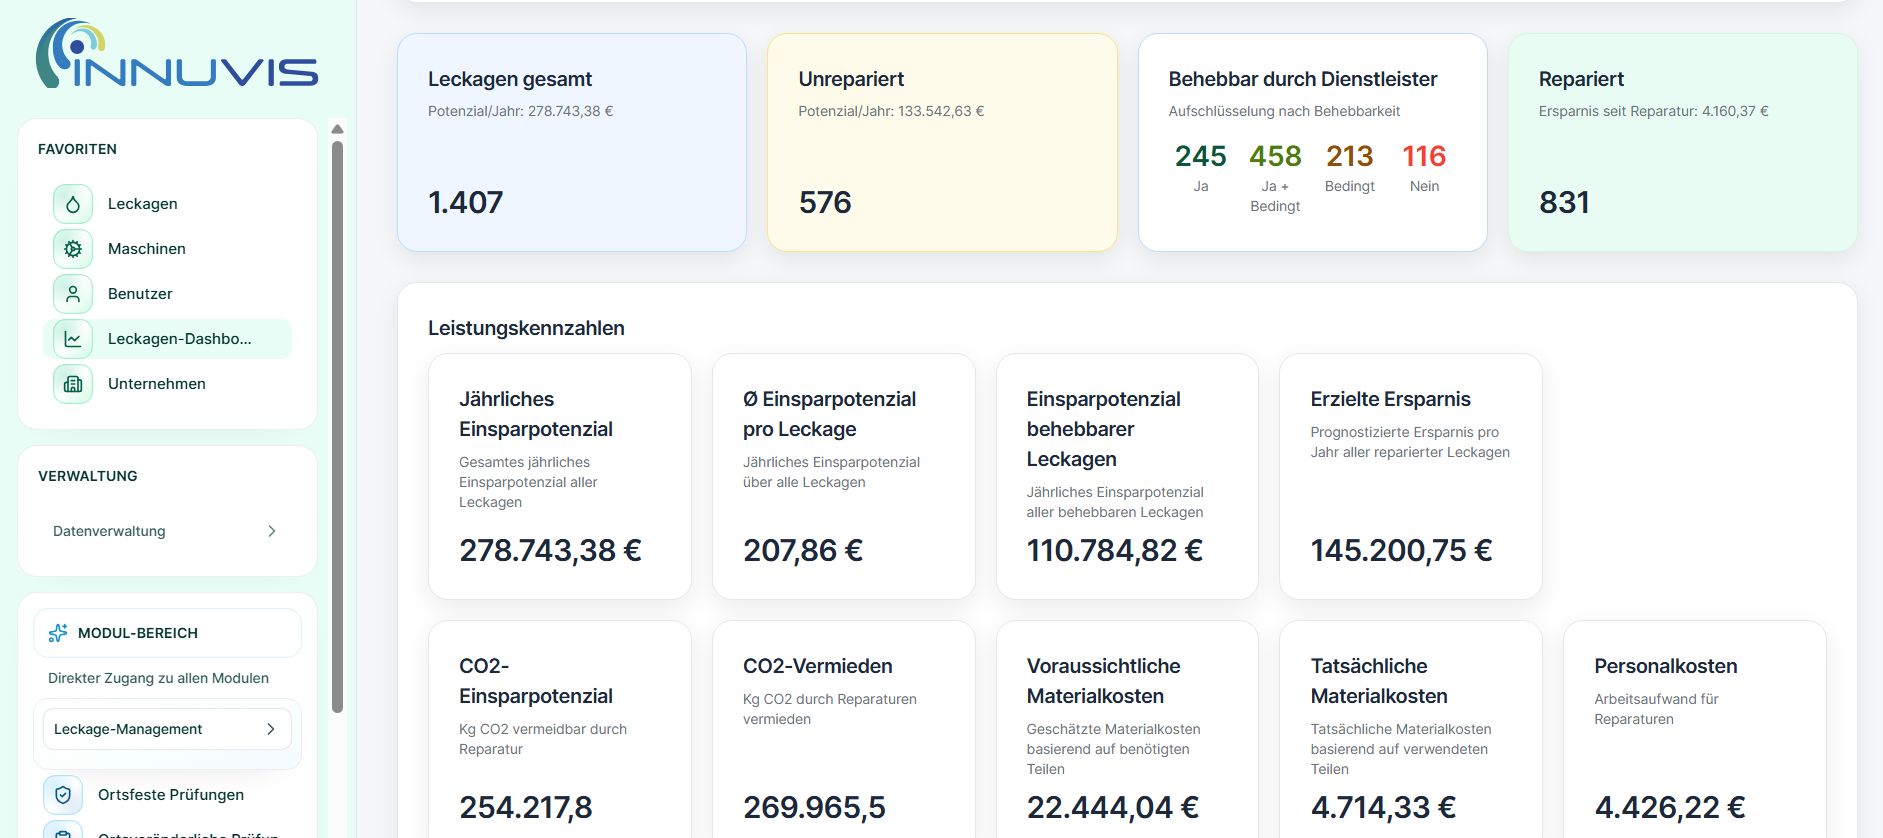Open the Unternehmen favorite
Screen dimensions: 1883x838
(168, 384)
